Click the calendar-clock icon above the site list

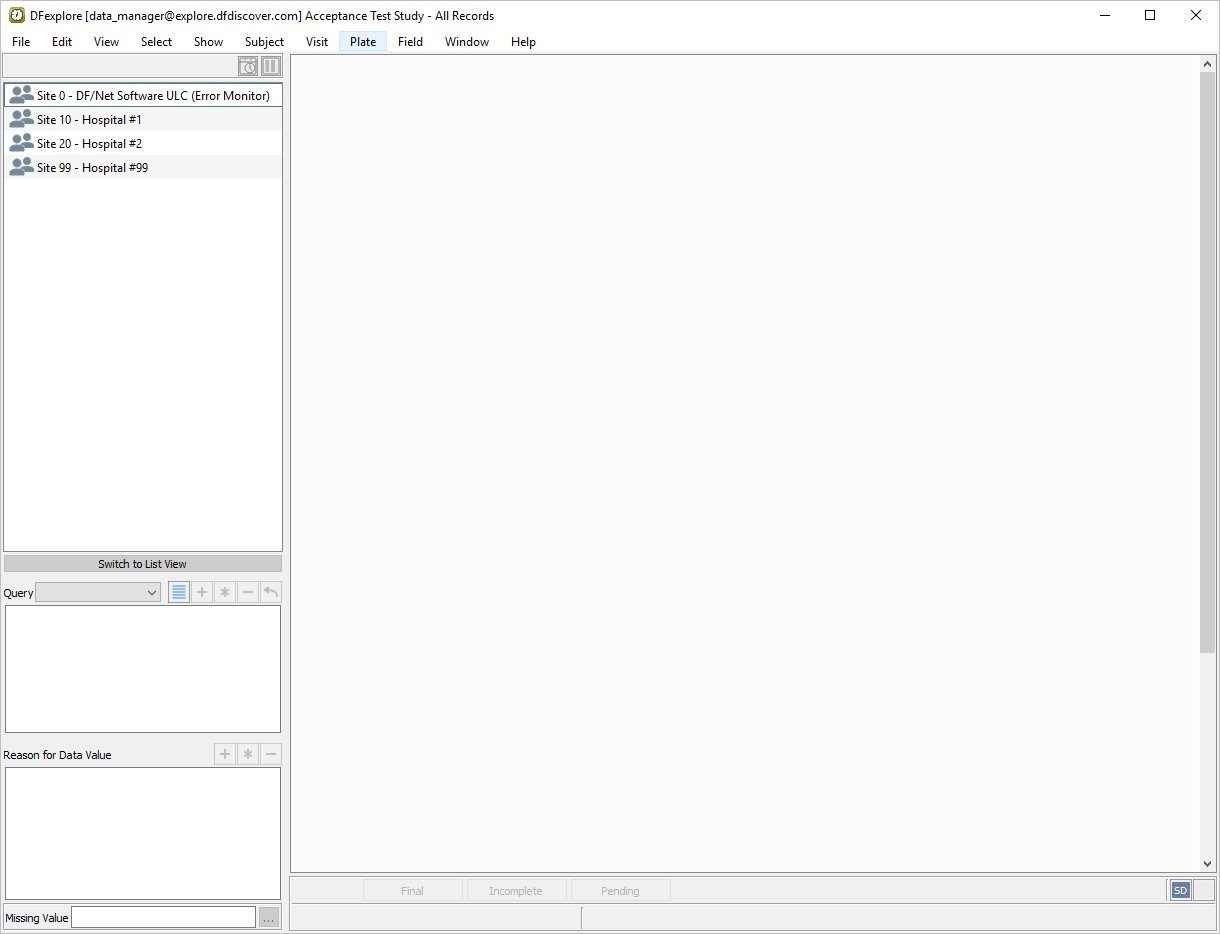248,67
